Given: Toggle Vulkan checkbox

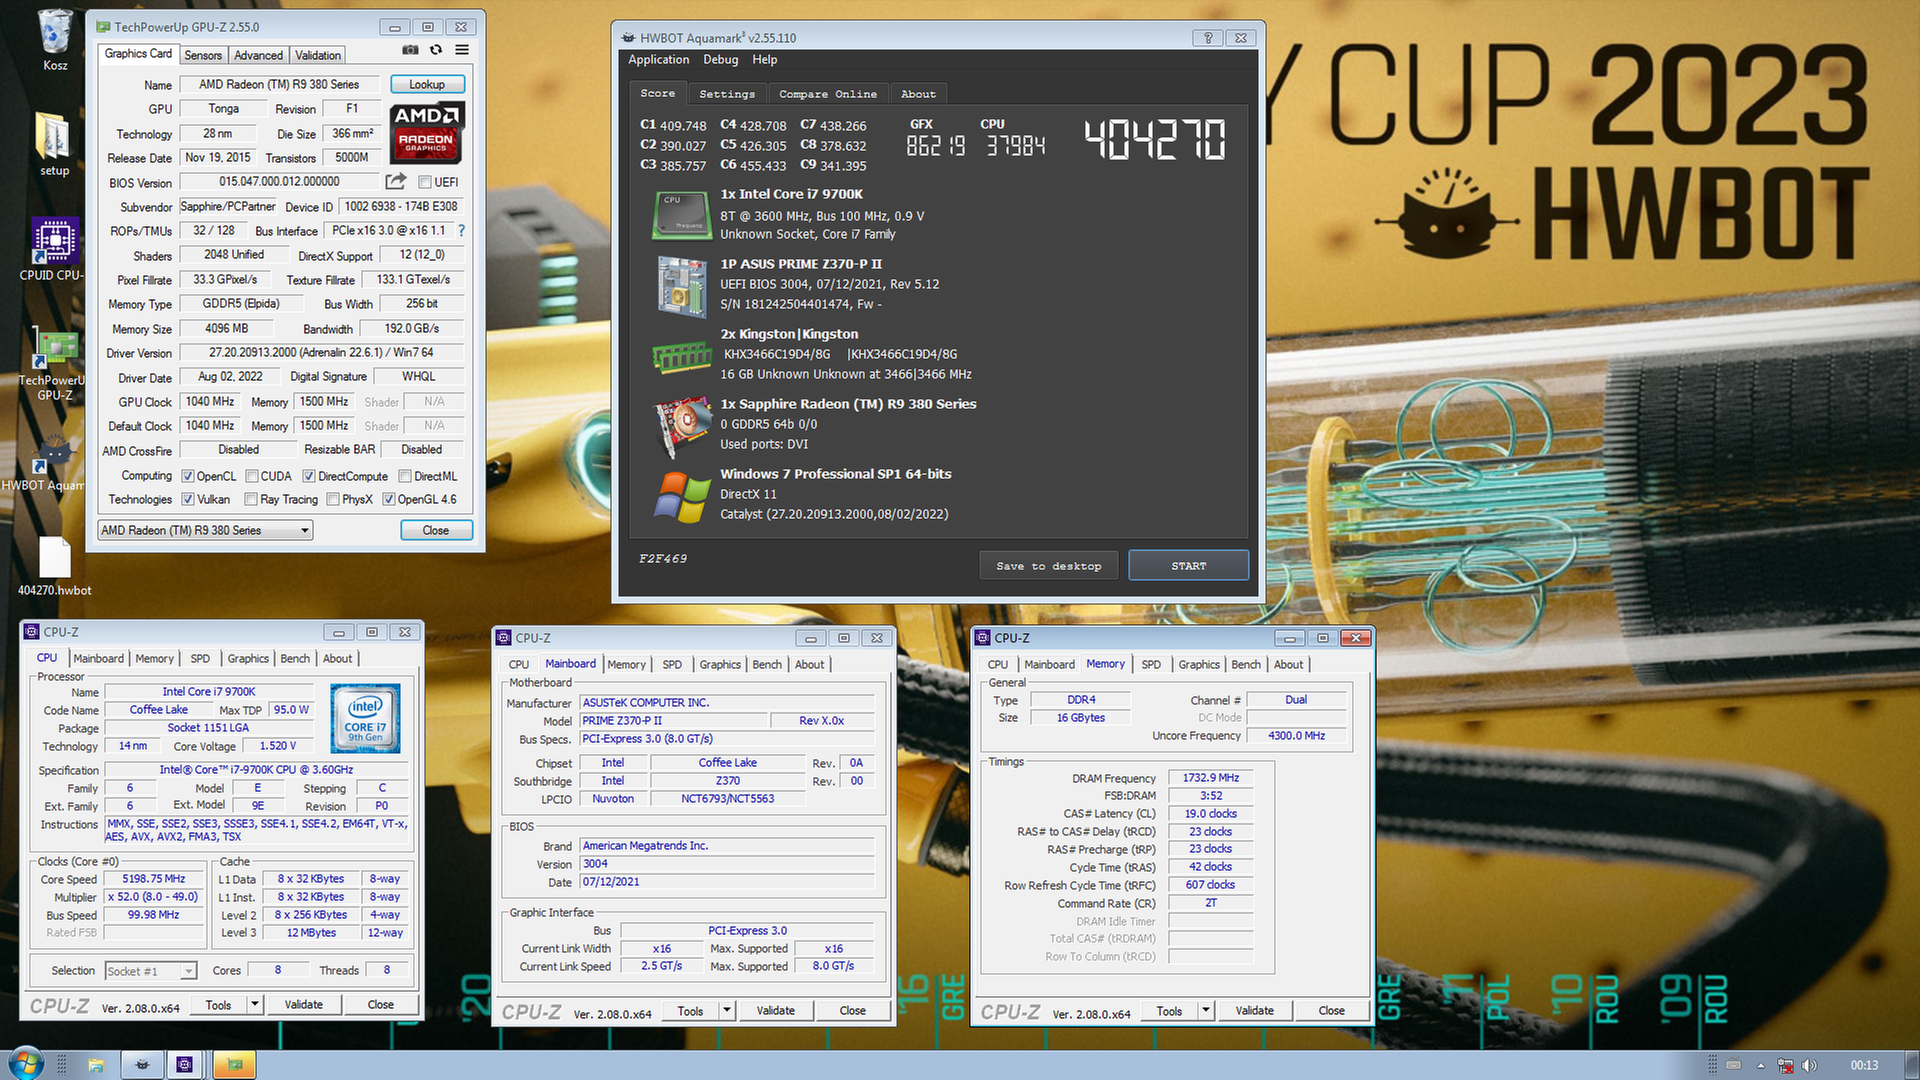Looking at the screenshot, I should [x=188, y=499].
